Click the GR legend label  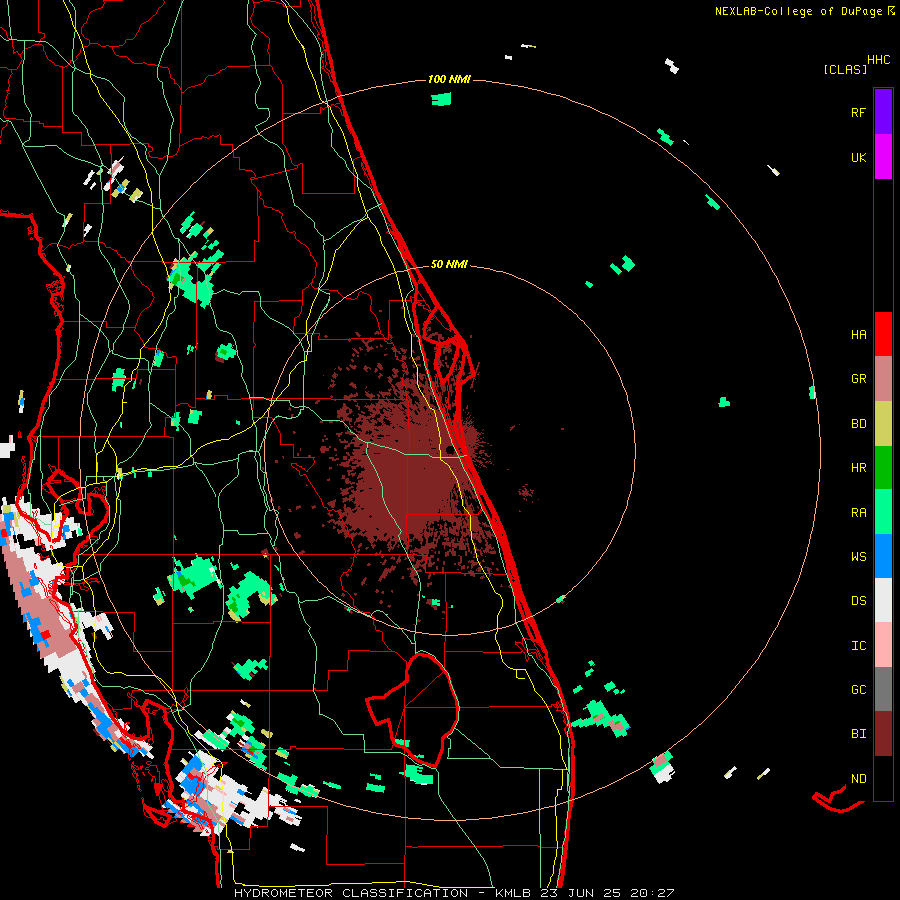click(x=858, y=379)
